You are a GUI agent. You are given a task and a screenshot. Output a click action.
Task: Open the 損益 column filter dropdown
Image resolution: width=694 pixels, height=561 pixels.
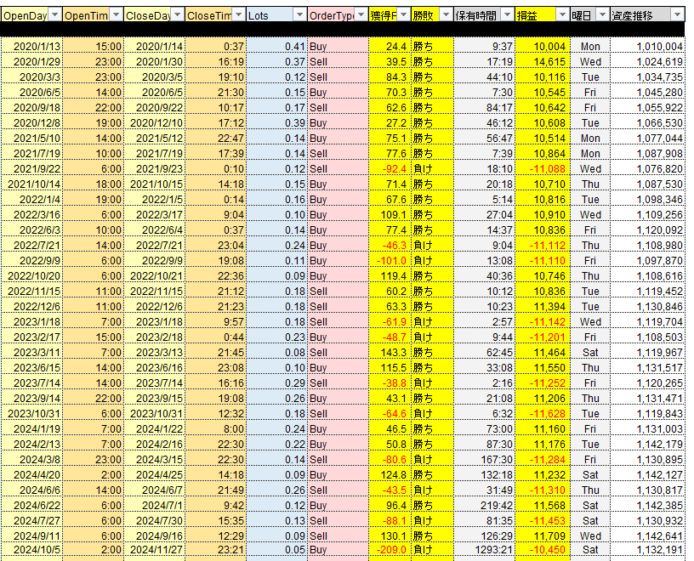[562, 17]
